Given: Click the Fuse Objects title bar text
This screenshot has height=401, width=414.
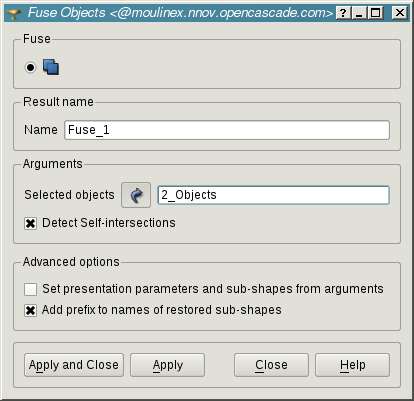Looking at the screenshot, I should point(180,13).
